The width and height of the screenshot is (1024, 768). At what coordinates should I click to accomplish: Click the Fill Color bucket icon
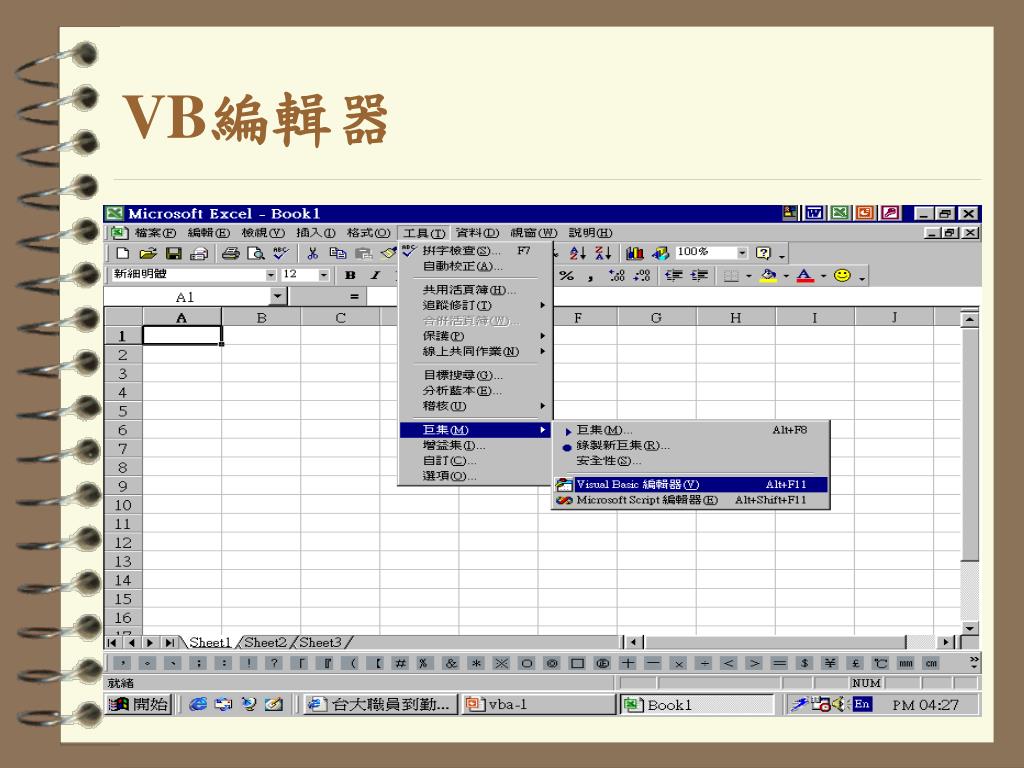click(x=769, y=276)
